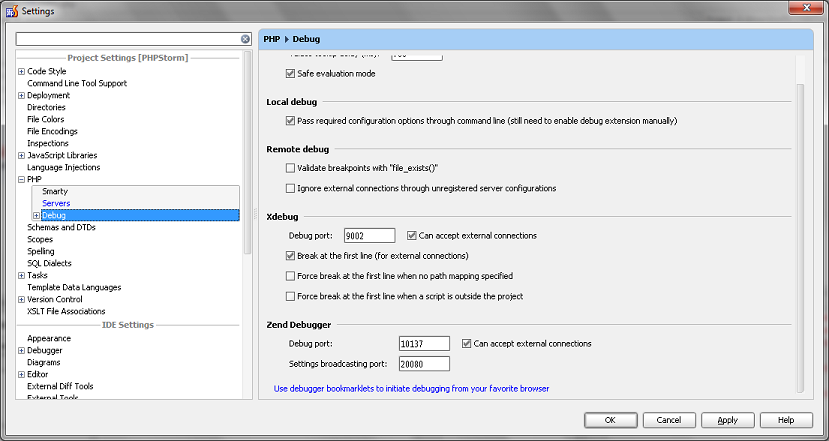The image size is (829, 441).
Task: Expand the JavaScript Libraries node
Action: click(21, 155)
